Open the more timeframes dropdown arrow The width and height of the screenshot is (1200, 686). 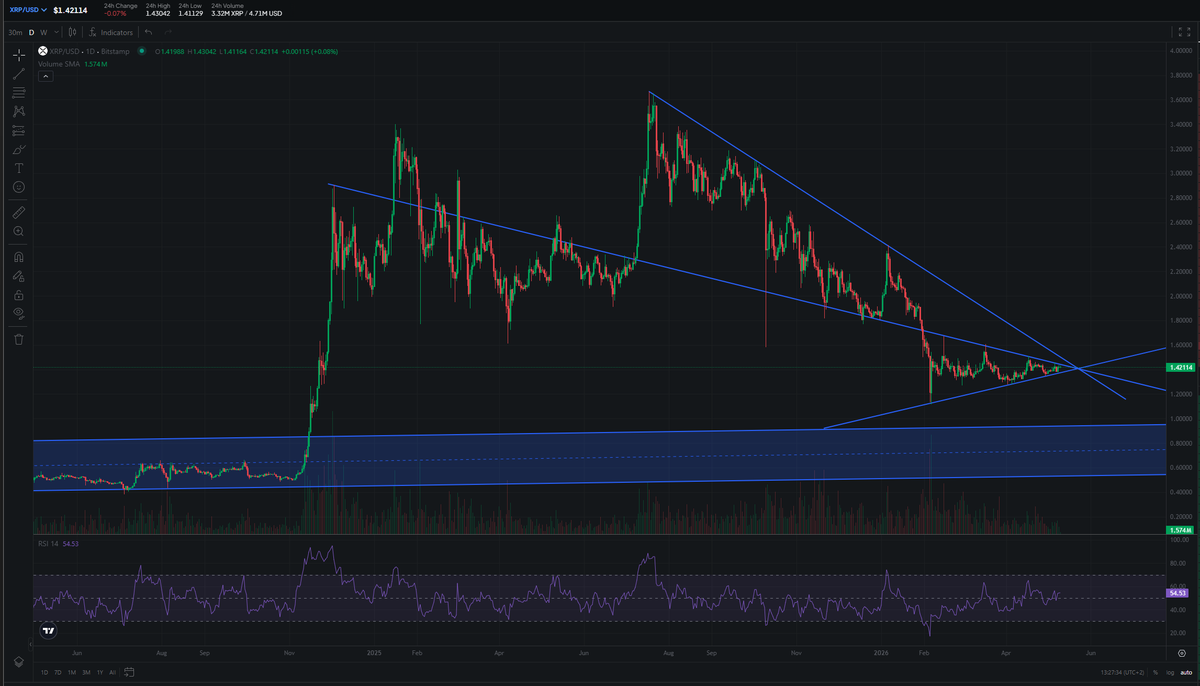pyautogui.click(x=55, y=32)
